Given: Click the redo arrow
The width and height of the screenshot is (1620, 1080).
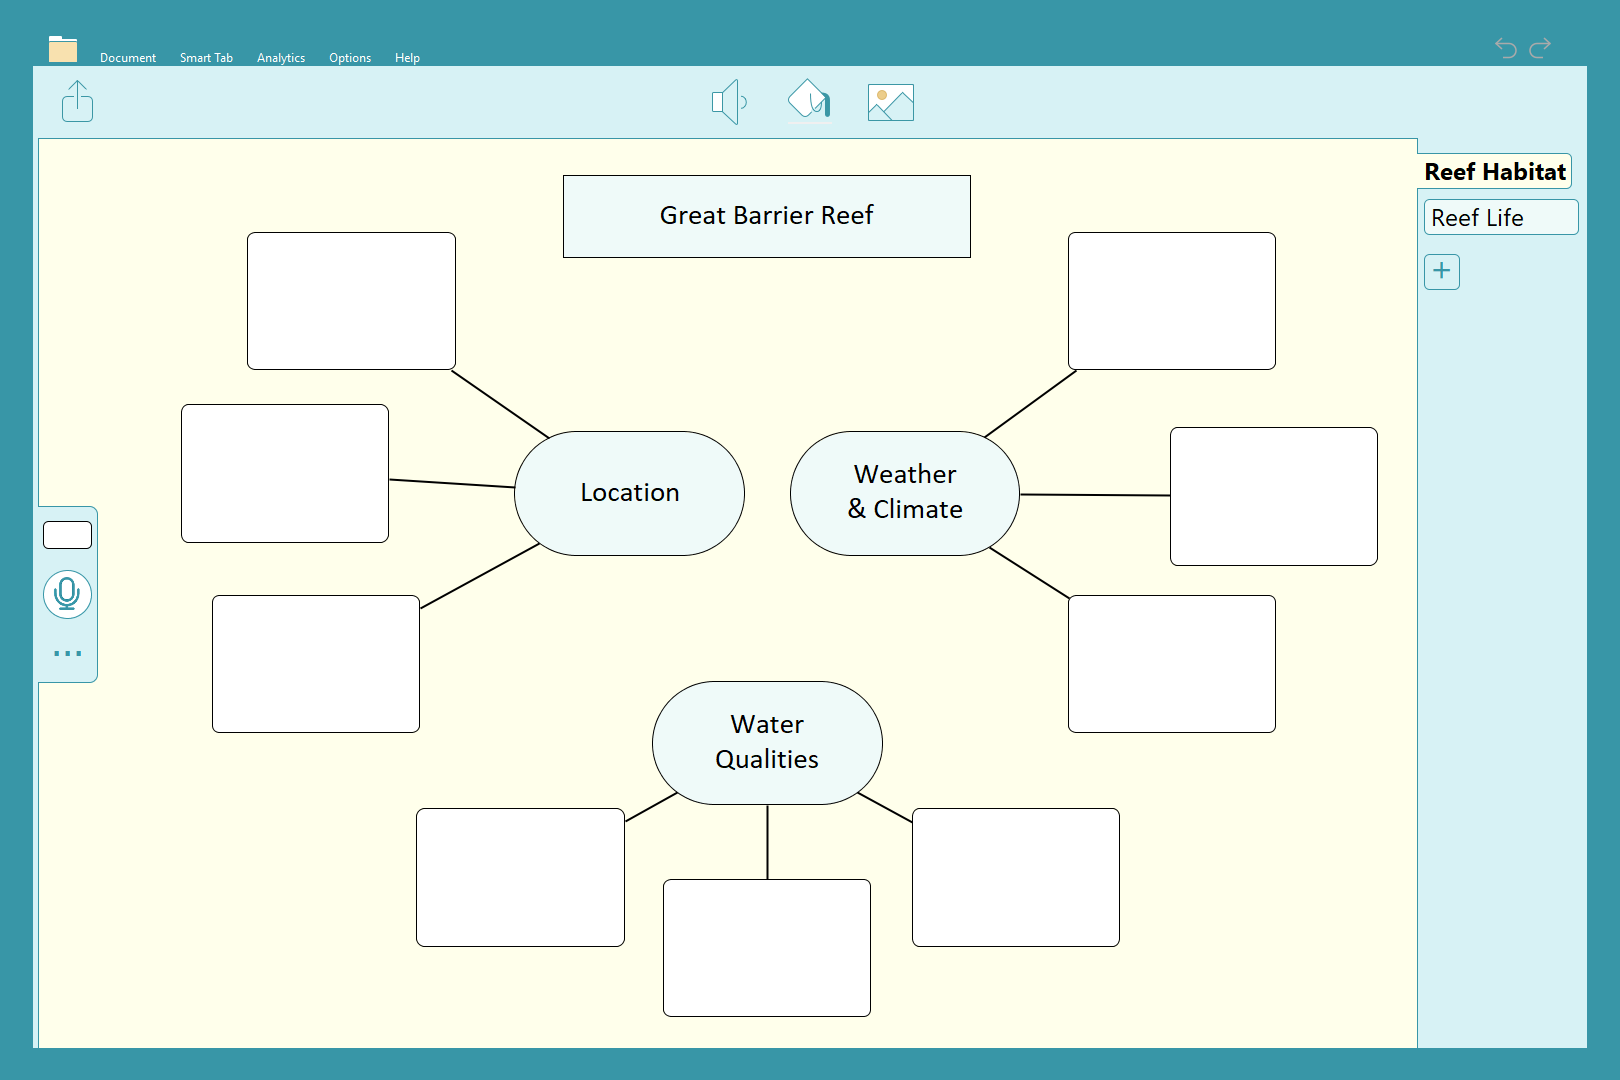Looking at the screenshot, I should [1540, 47].
